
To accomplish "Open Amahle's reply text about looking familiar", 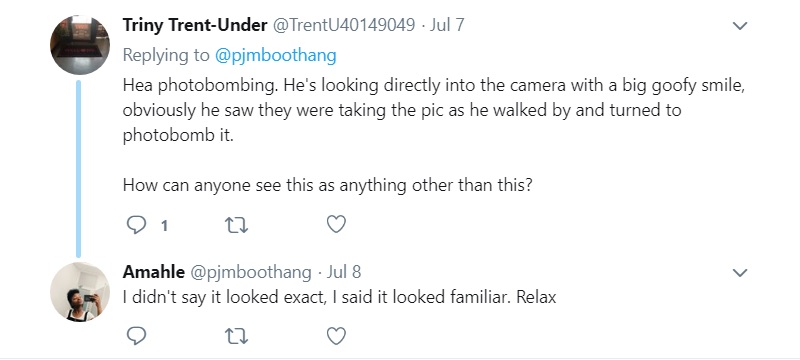I will coord(339,297).
